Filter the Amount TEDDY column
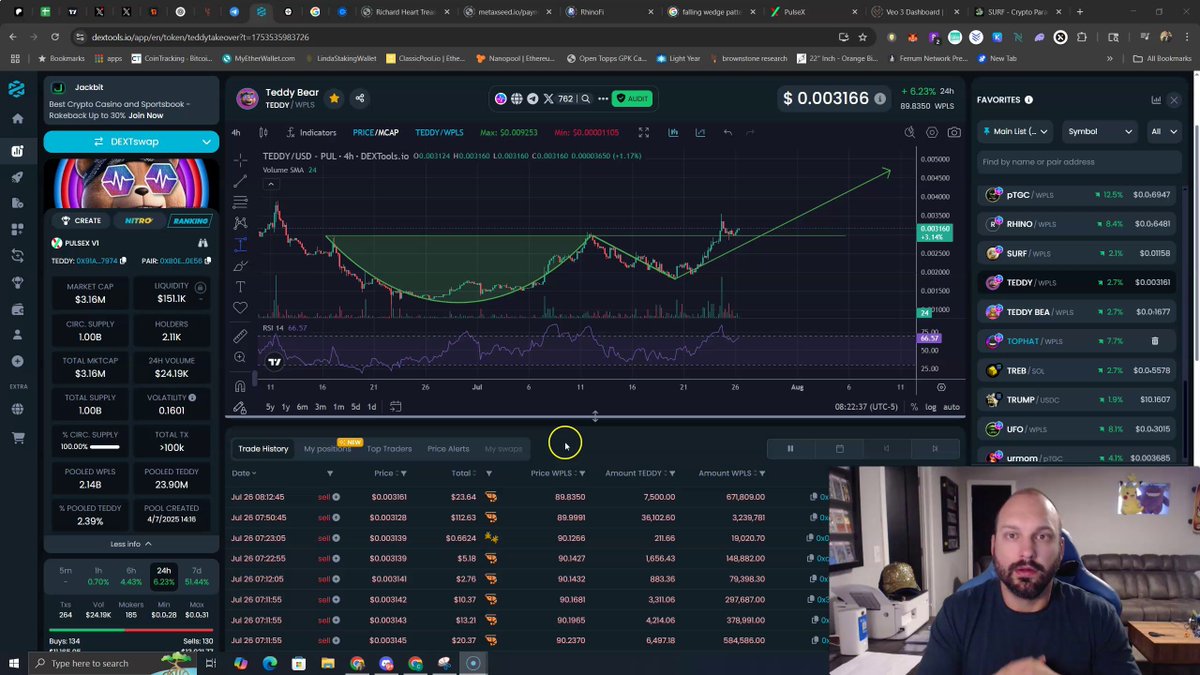Viewport: 1200px width, 675px height. tap(672, 473)
